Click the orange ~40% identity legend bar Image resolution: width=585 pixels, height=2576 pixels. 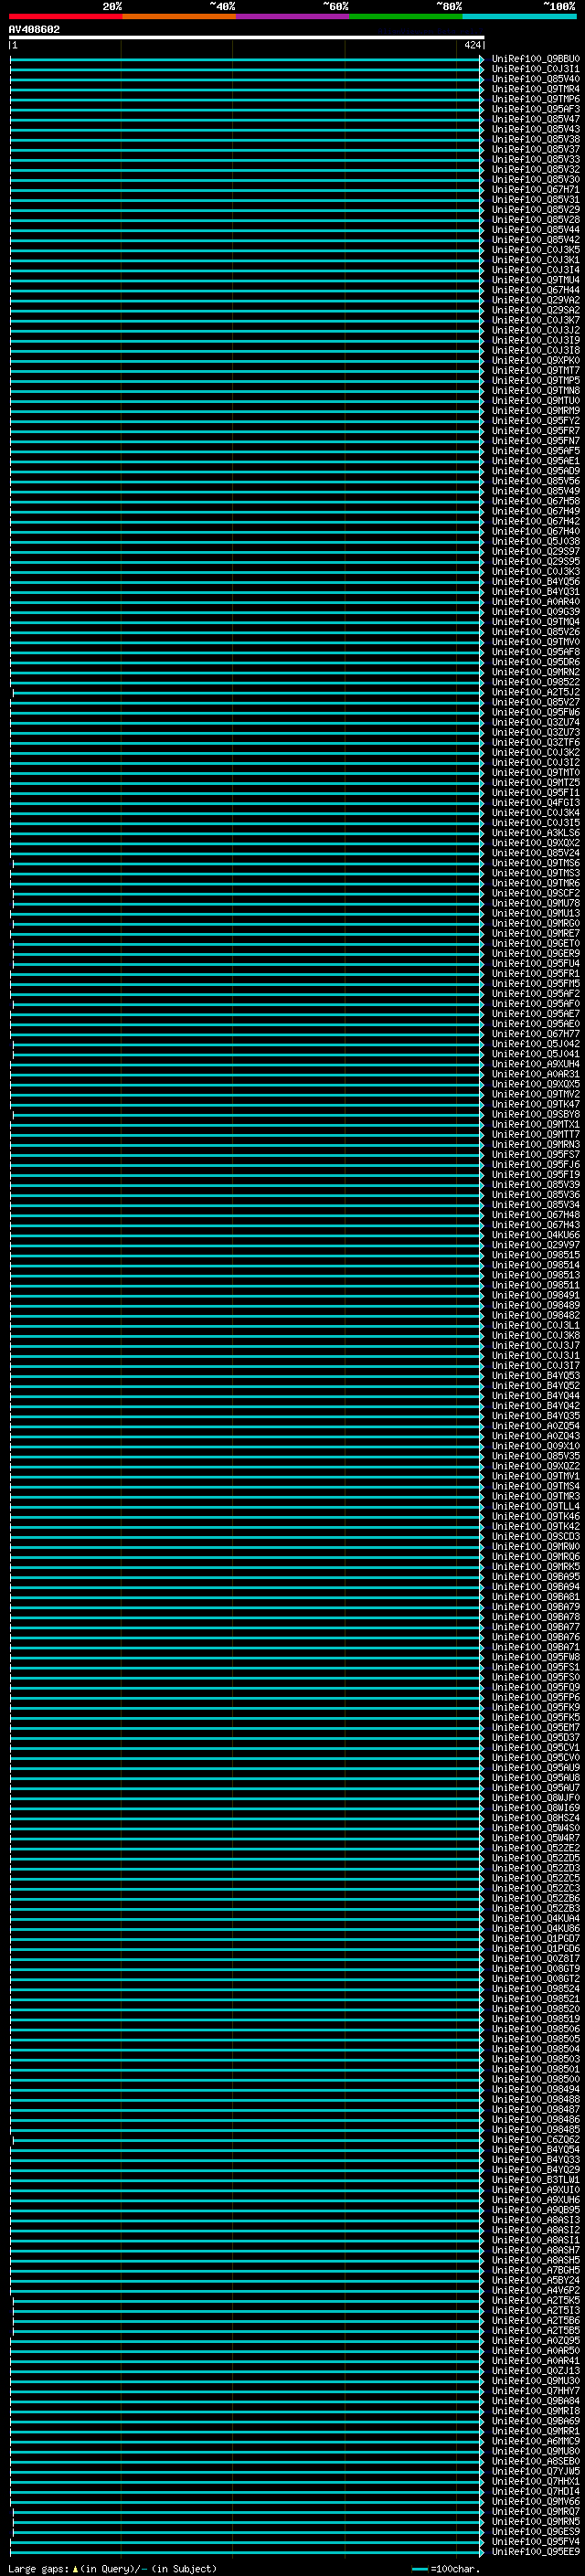click(179, 17)
